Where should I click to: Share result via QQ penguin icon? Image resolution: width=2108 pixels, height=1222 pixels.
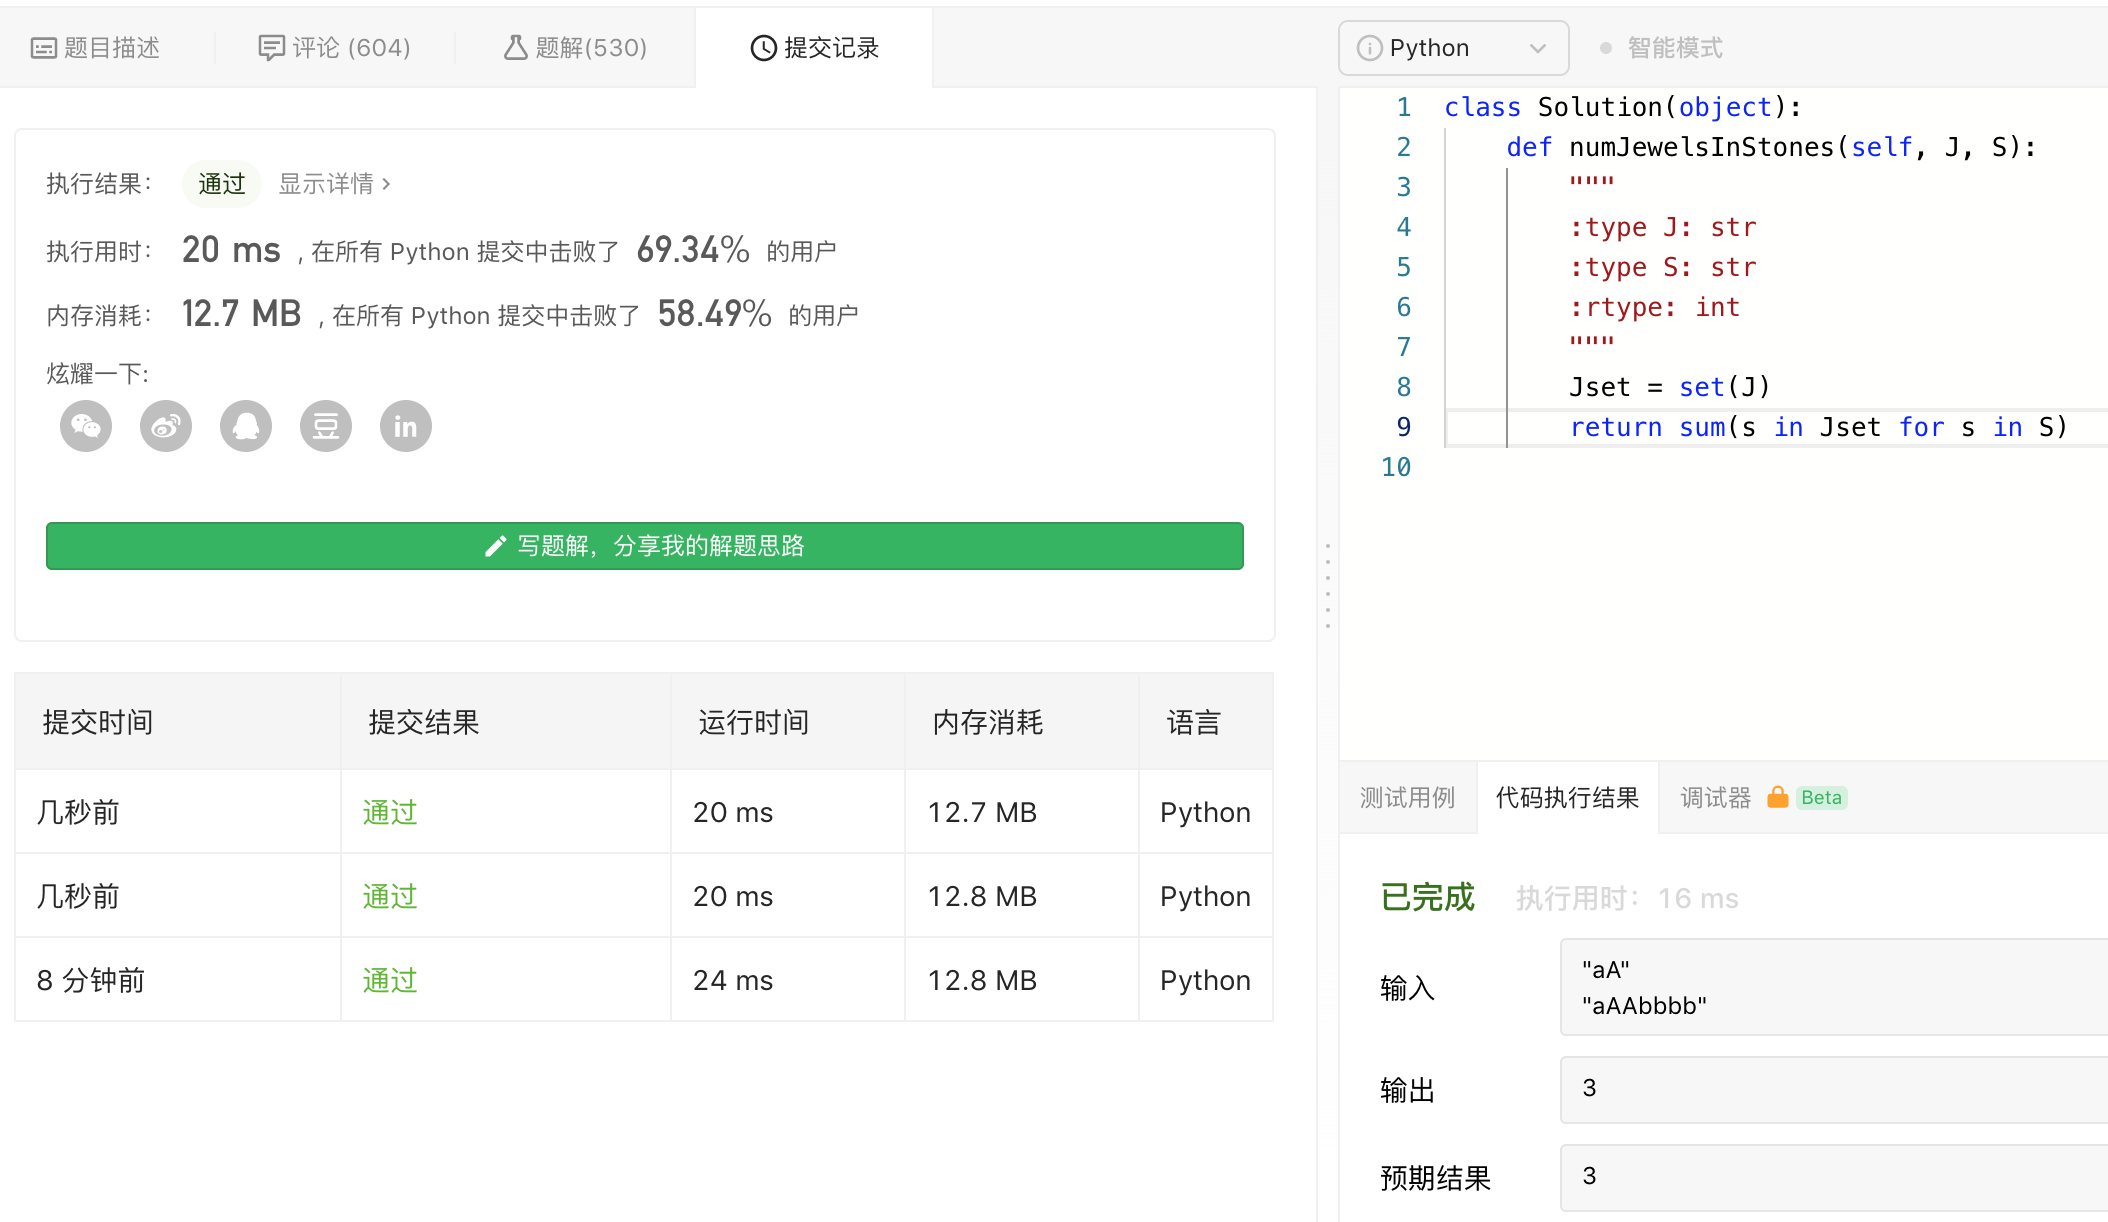pyautogui.click(x=246, y=427)
